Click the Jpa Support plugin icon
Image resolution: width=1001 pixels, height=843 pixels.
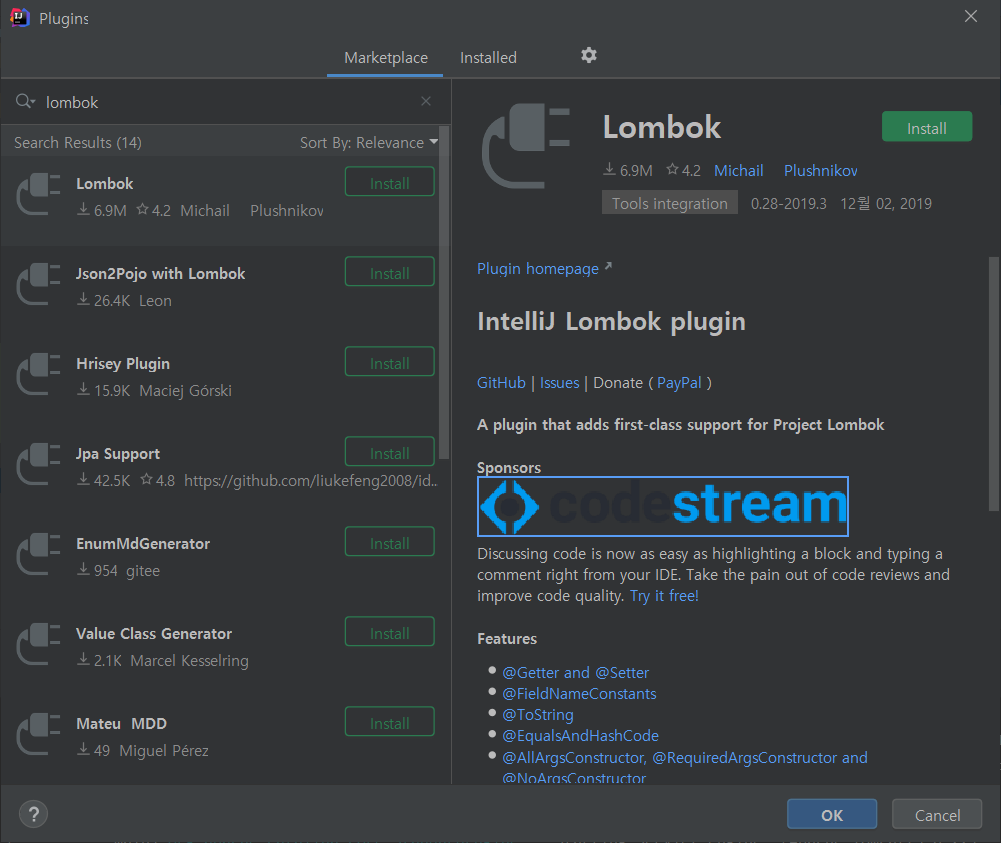point(38,465)
